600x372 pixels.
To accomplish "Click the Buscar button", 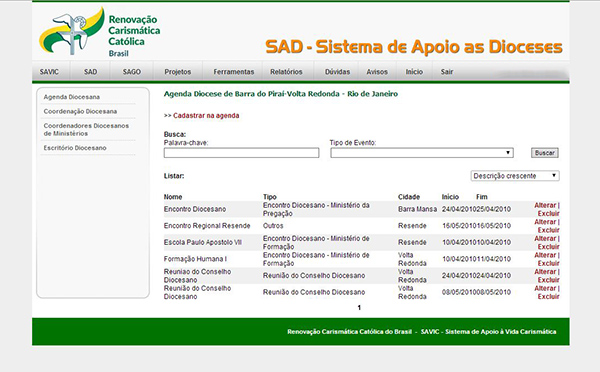I will (545, 153).
